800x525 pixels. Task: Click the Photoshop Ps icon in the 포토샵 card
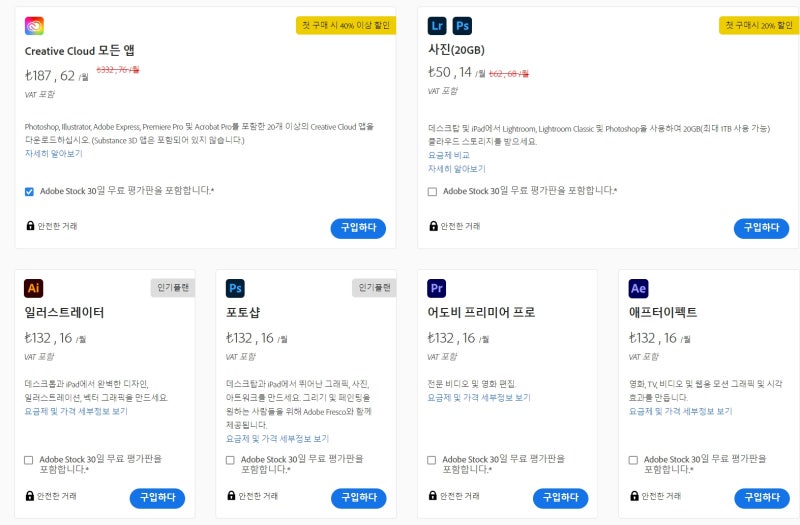(x=235, y=288)
